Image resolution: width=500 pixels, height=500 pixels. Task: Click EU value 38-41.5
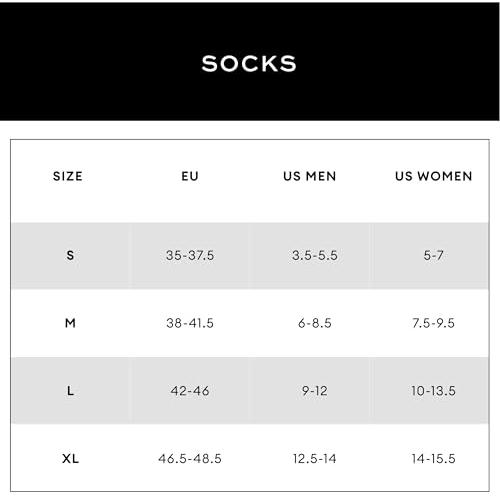pyautogui.click(x=190, y=323)
